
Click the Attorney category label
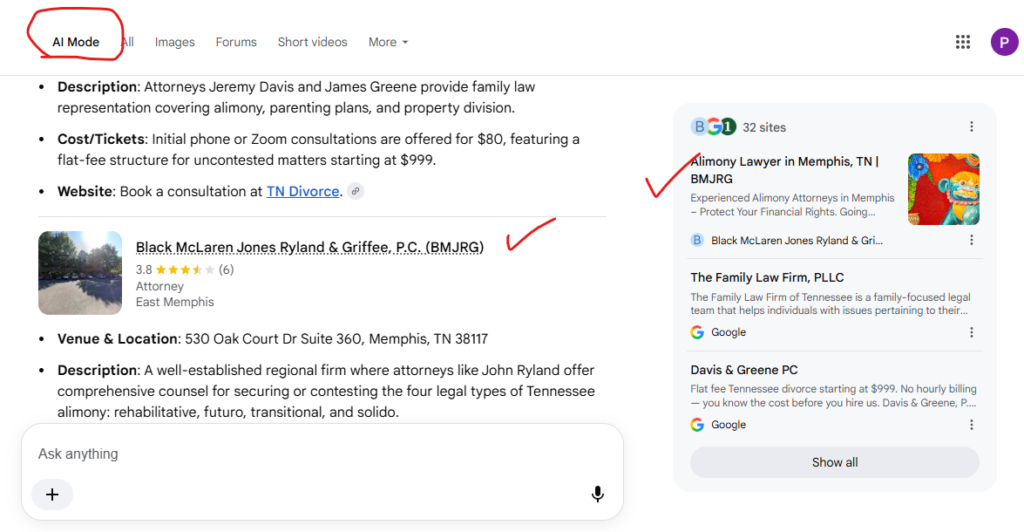tap(159, 286)
